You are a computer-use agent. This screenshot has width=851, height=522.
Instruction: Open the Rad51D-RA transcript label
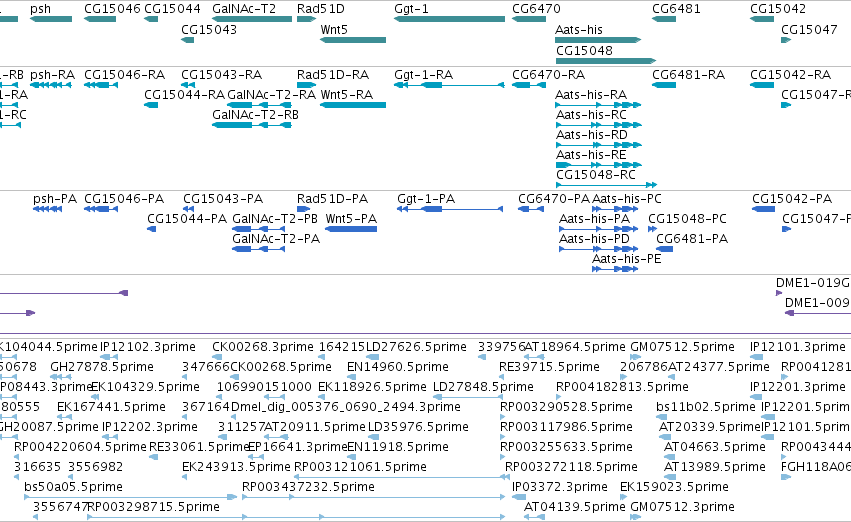[x=333, y=74]
